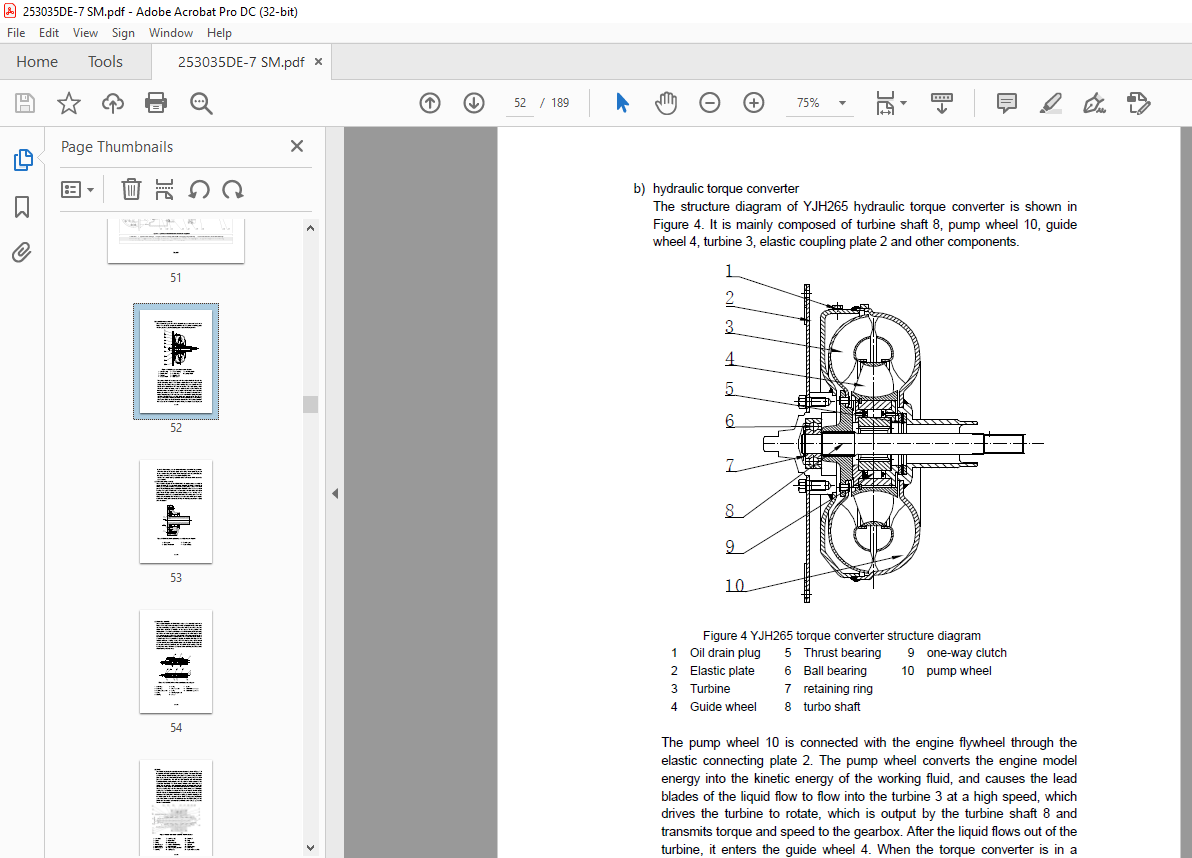Go to next page arrow
1192x858 pixels.
click(474, 103)
